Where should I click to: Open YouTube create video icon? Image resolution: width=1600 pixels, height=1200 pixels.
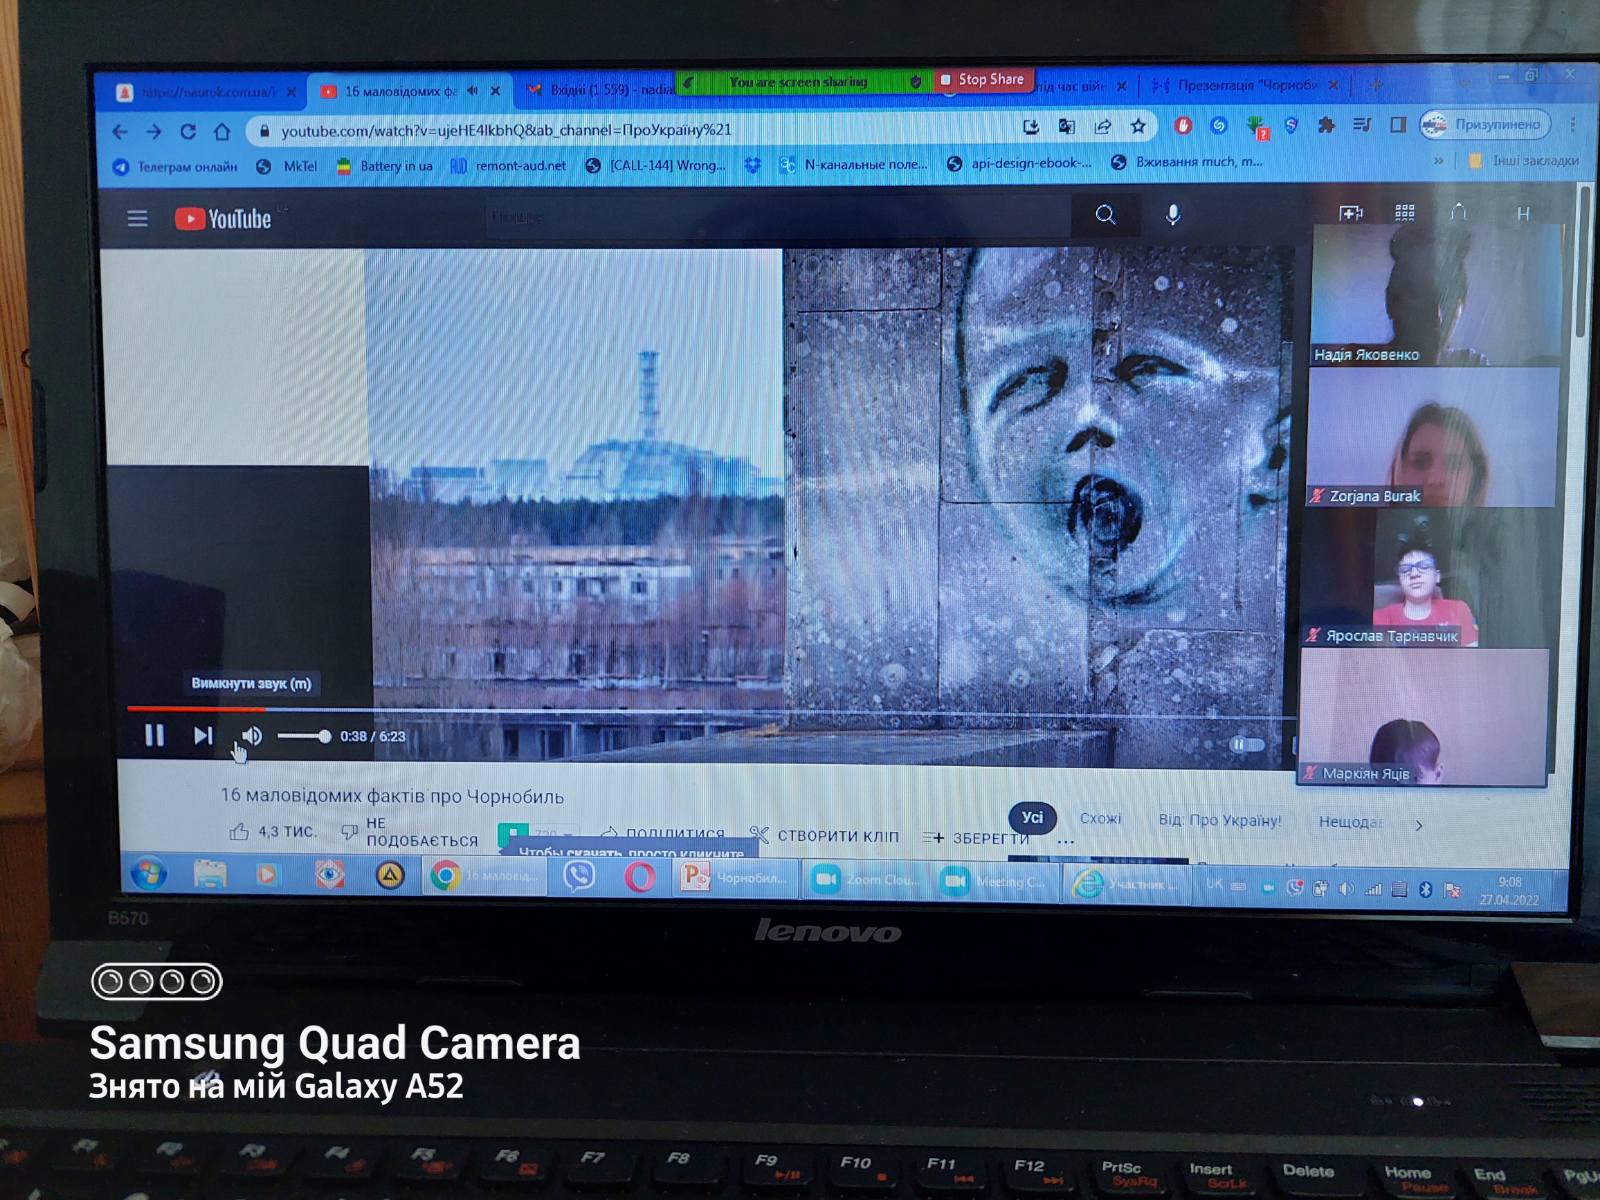click(1351, 213)
